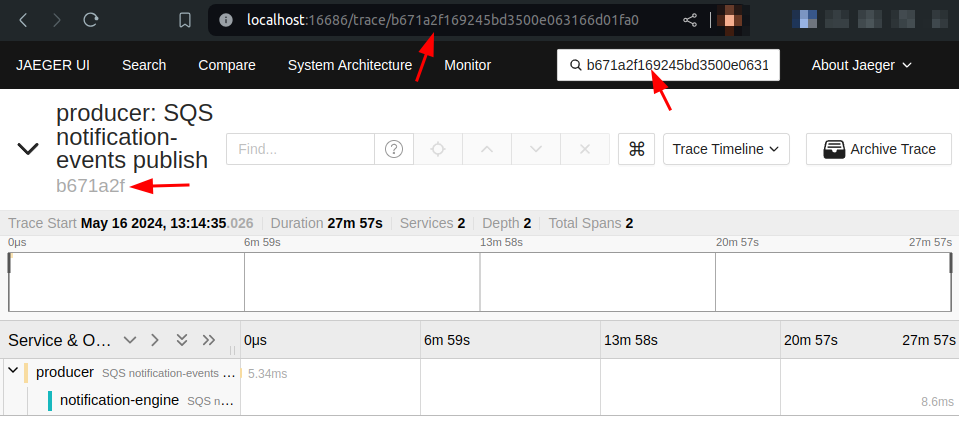Click the minimap at 13m 58s marker
This screenshot has height=428, width=959.
pyautogui.click(x=480, y=282)
